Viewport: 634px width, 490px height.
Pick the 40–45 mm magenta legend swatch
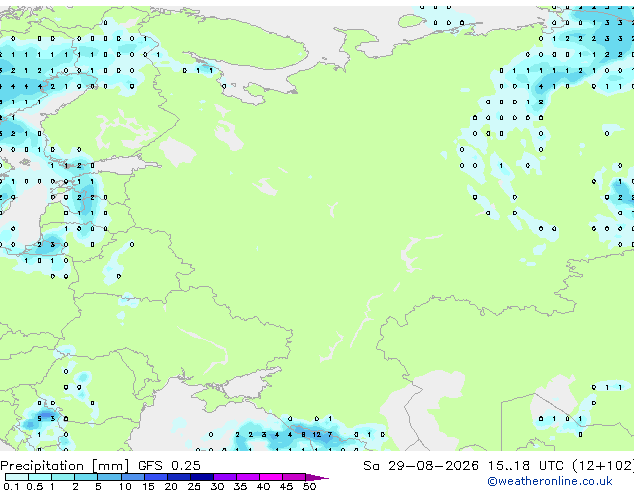tap(271, 477)
